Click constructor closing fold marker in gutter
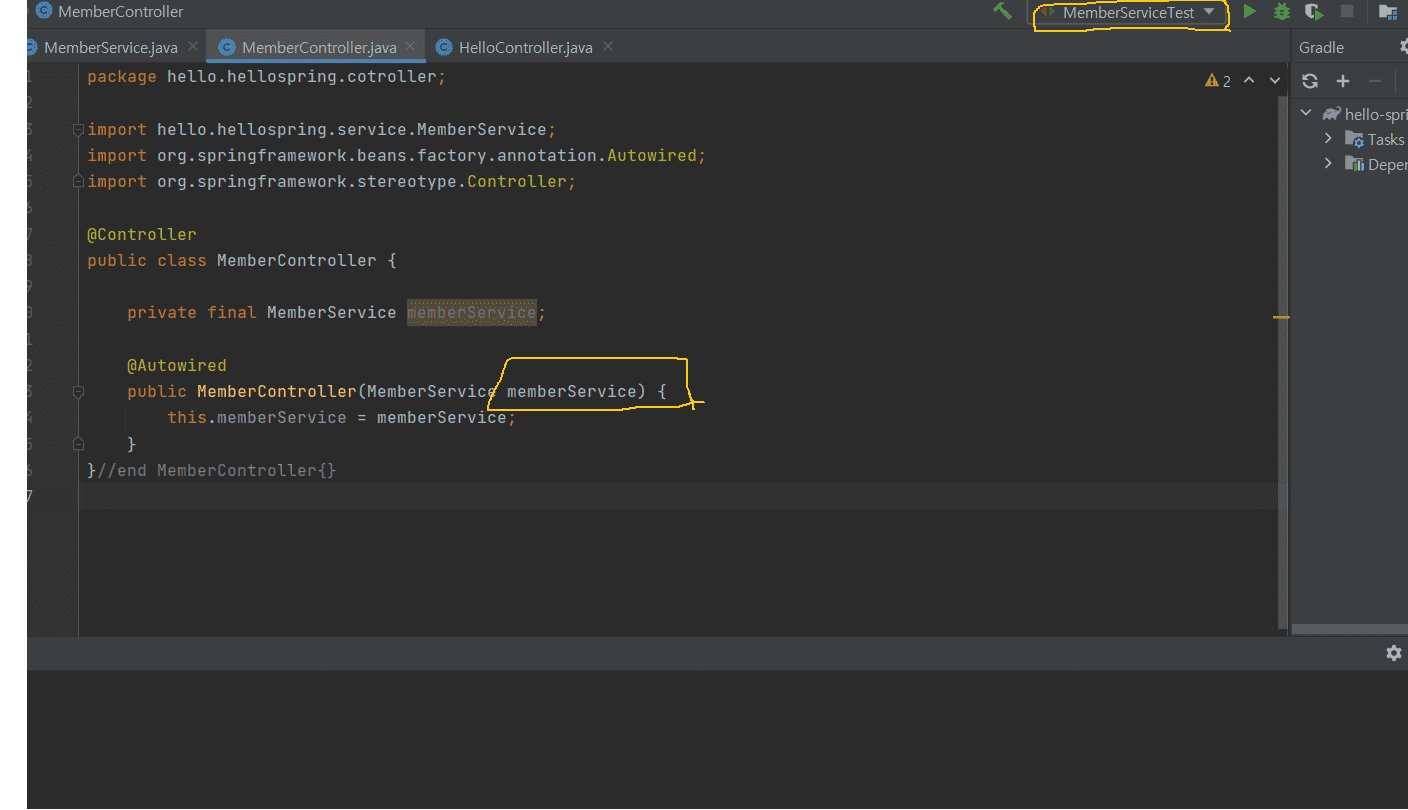Screen dimensions: 1408x810 tap(78, 444)
